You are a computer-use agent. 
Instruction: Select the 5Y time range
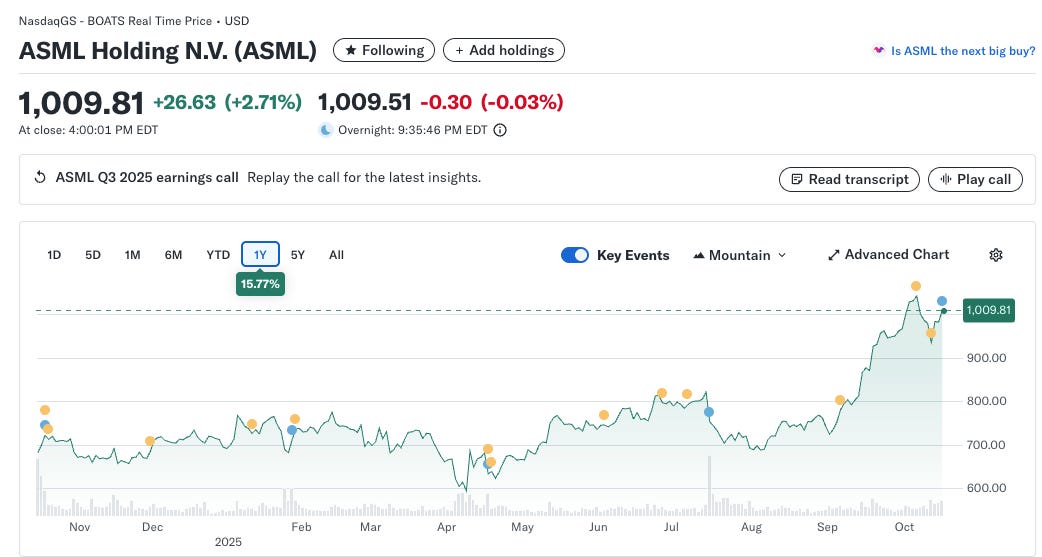pyautogui.click(x=298, y=255)
